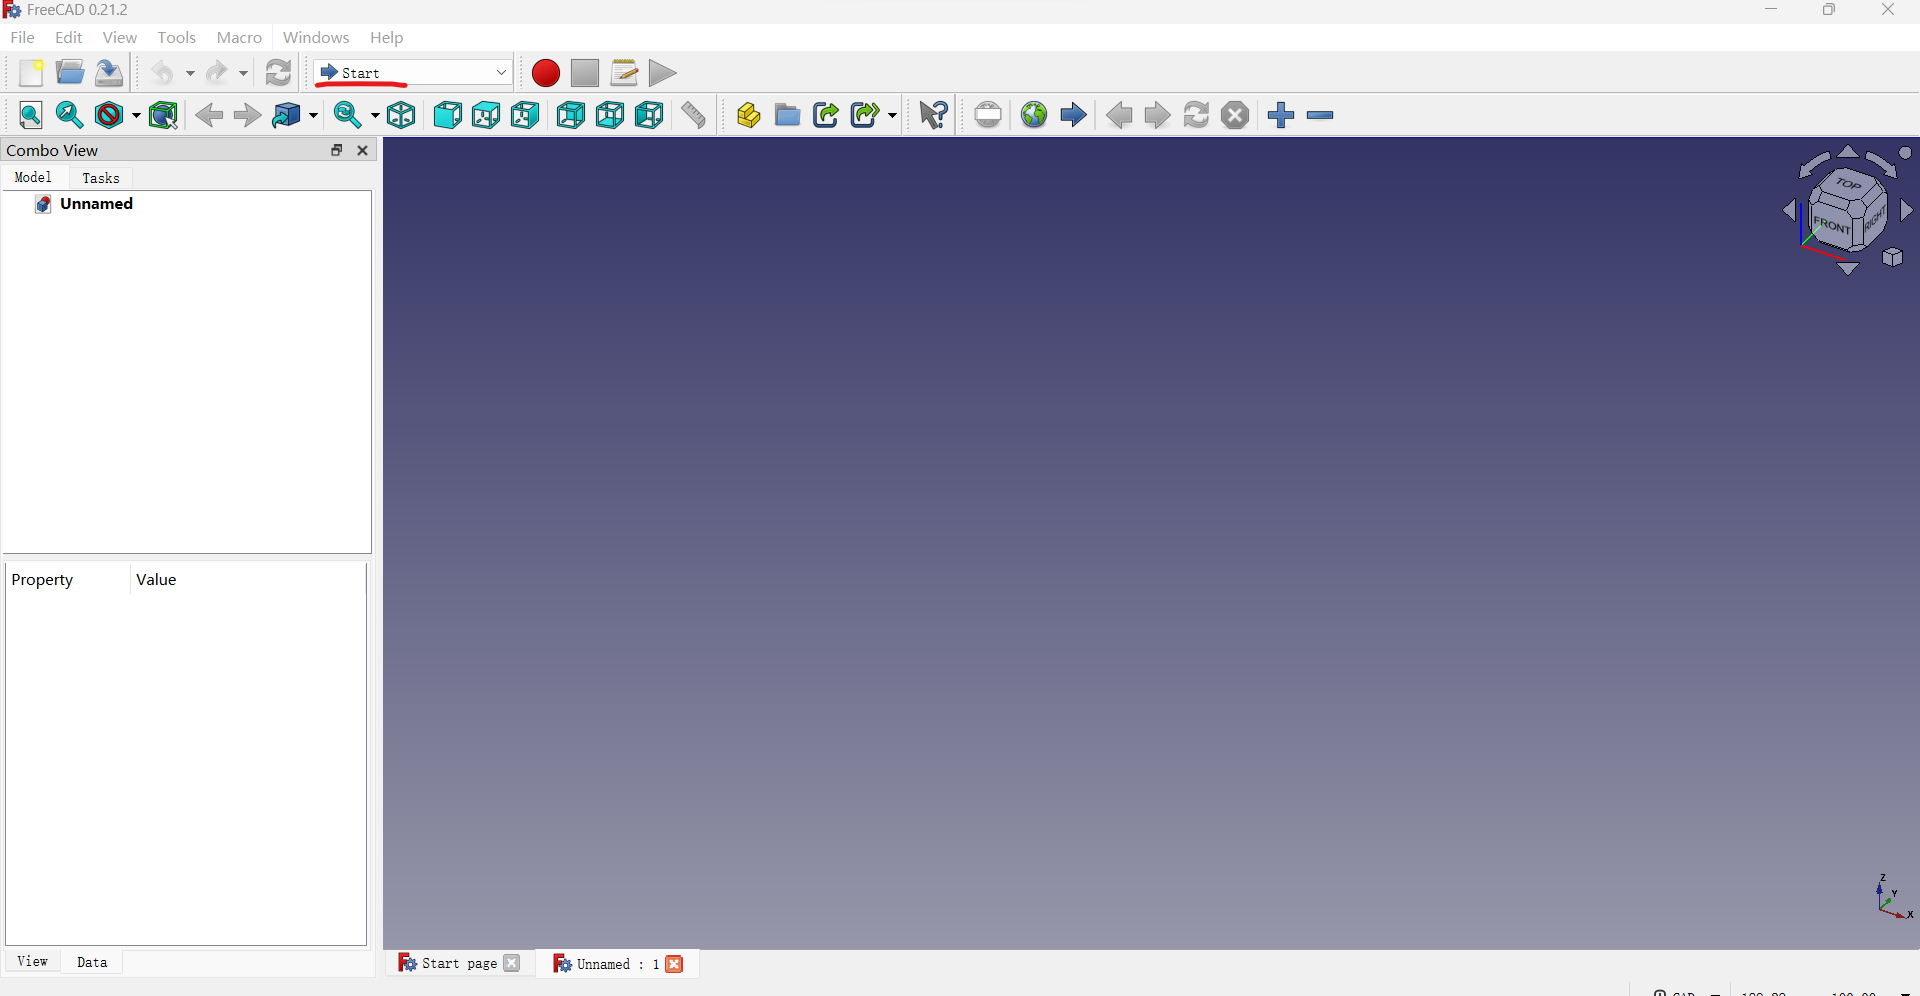Set the Isometric view
Viewport: 1920px width, 996px height.
click(402, 115)
